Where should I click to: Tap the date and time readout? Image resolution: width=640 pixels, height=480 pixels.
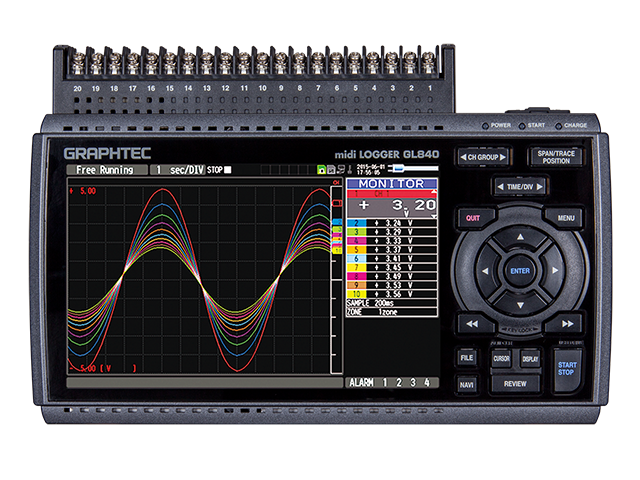tap(371, 170)
